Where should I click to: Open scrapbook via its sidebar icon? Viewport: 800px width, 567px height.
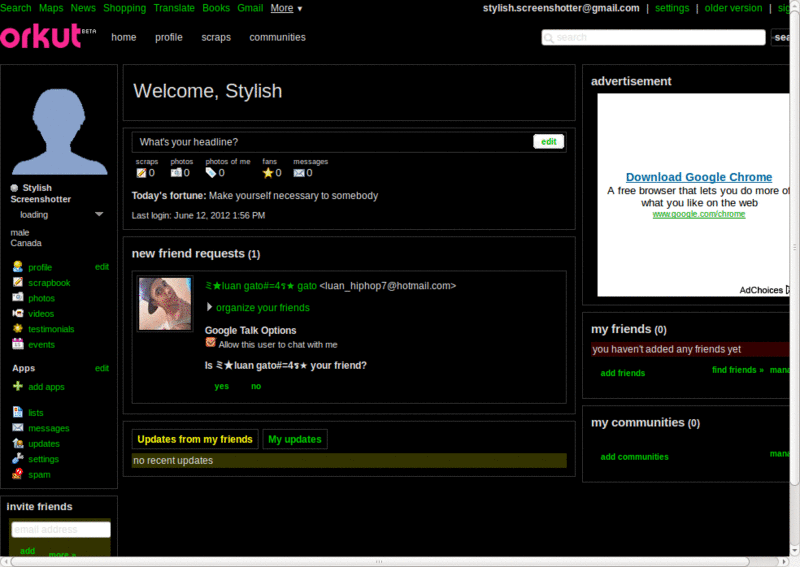pyautogui.click(x=18, y=282)
